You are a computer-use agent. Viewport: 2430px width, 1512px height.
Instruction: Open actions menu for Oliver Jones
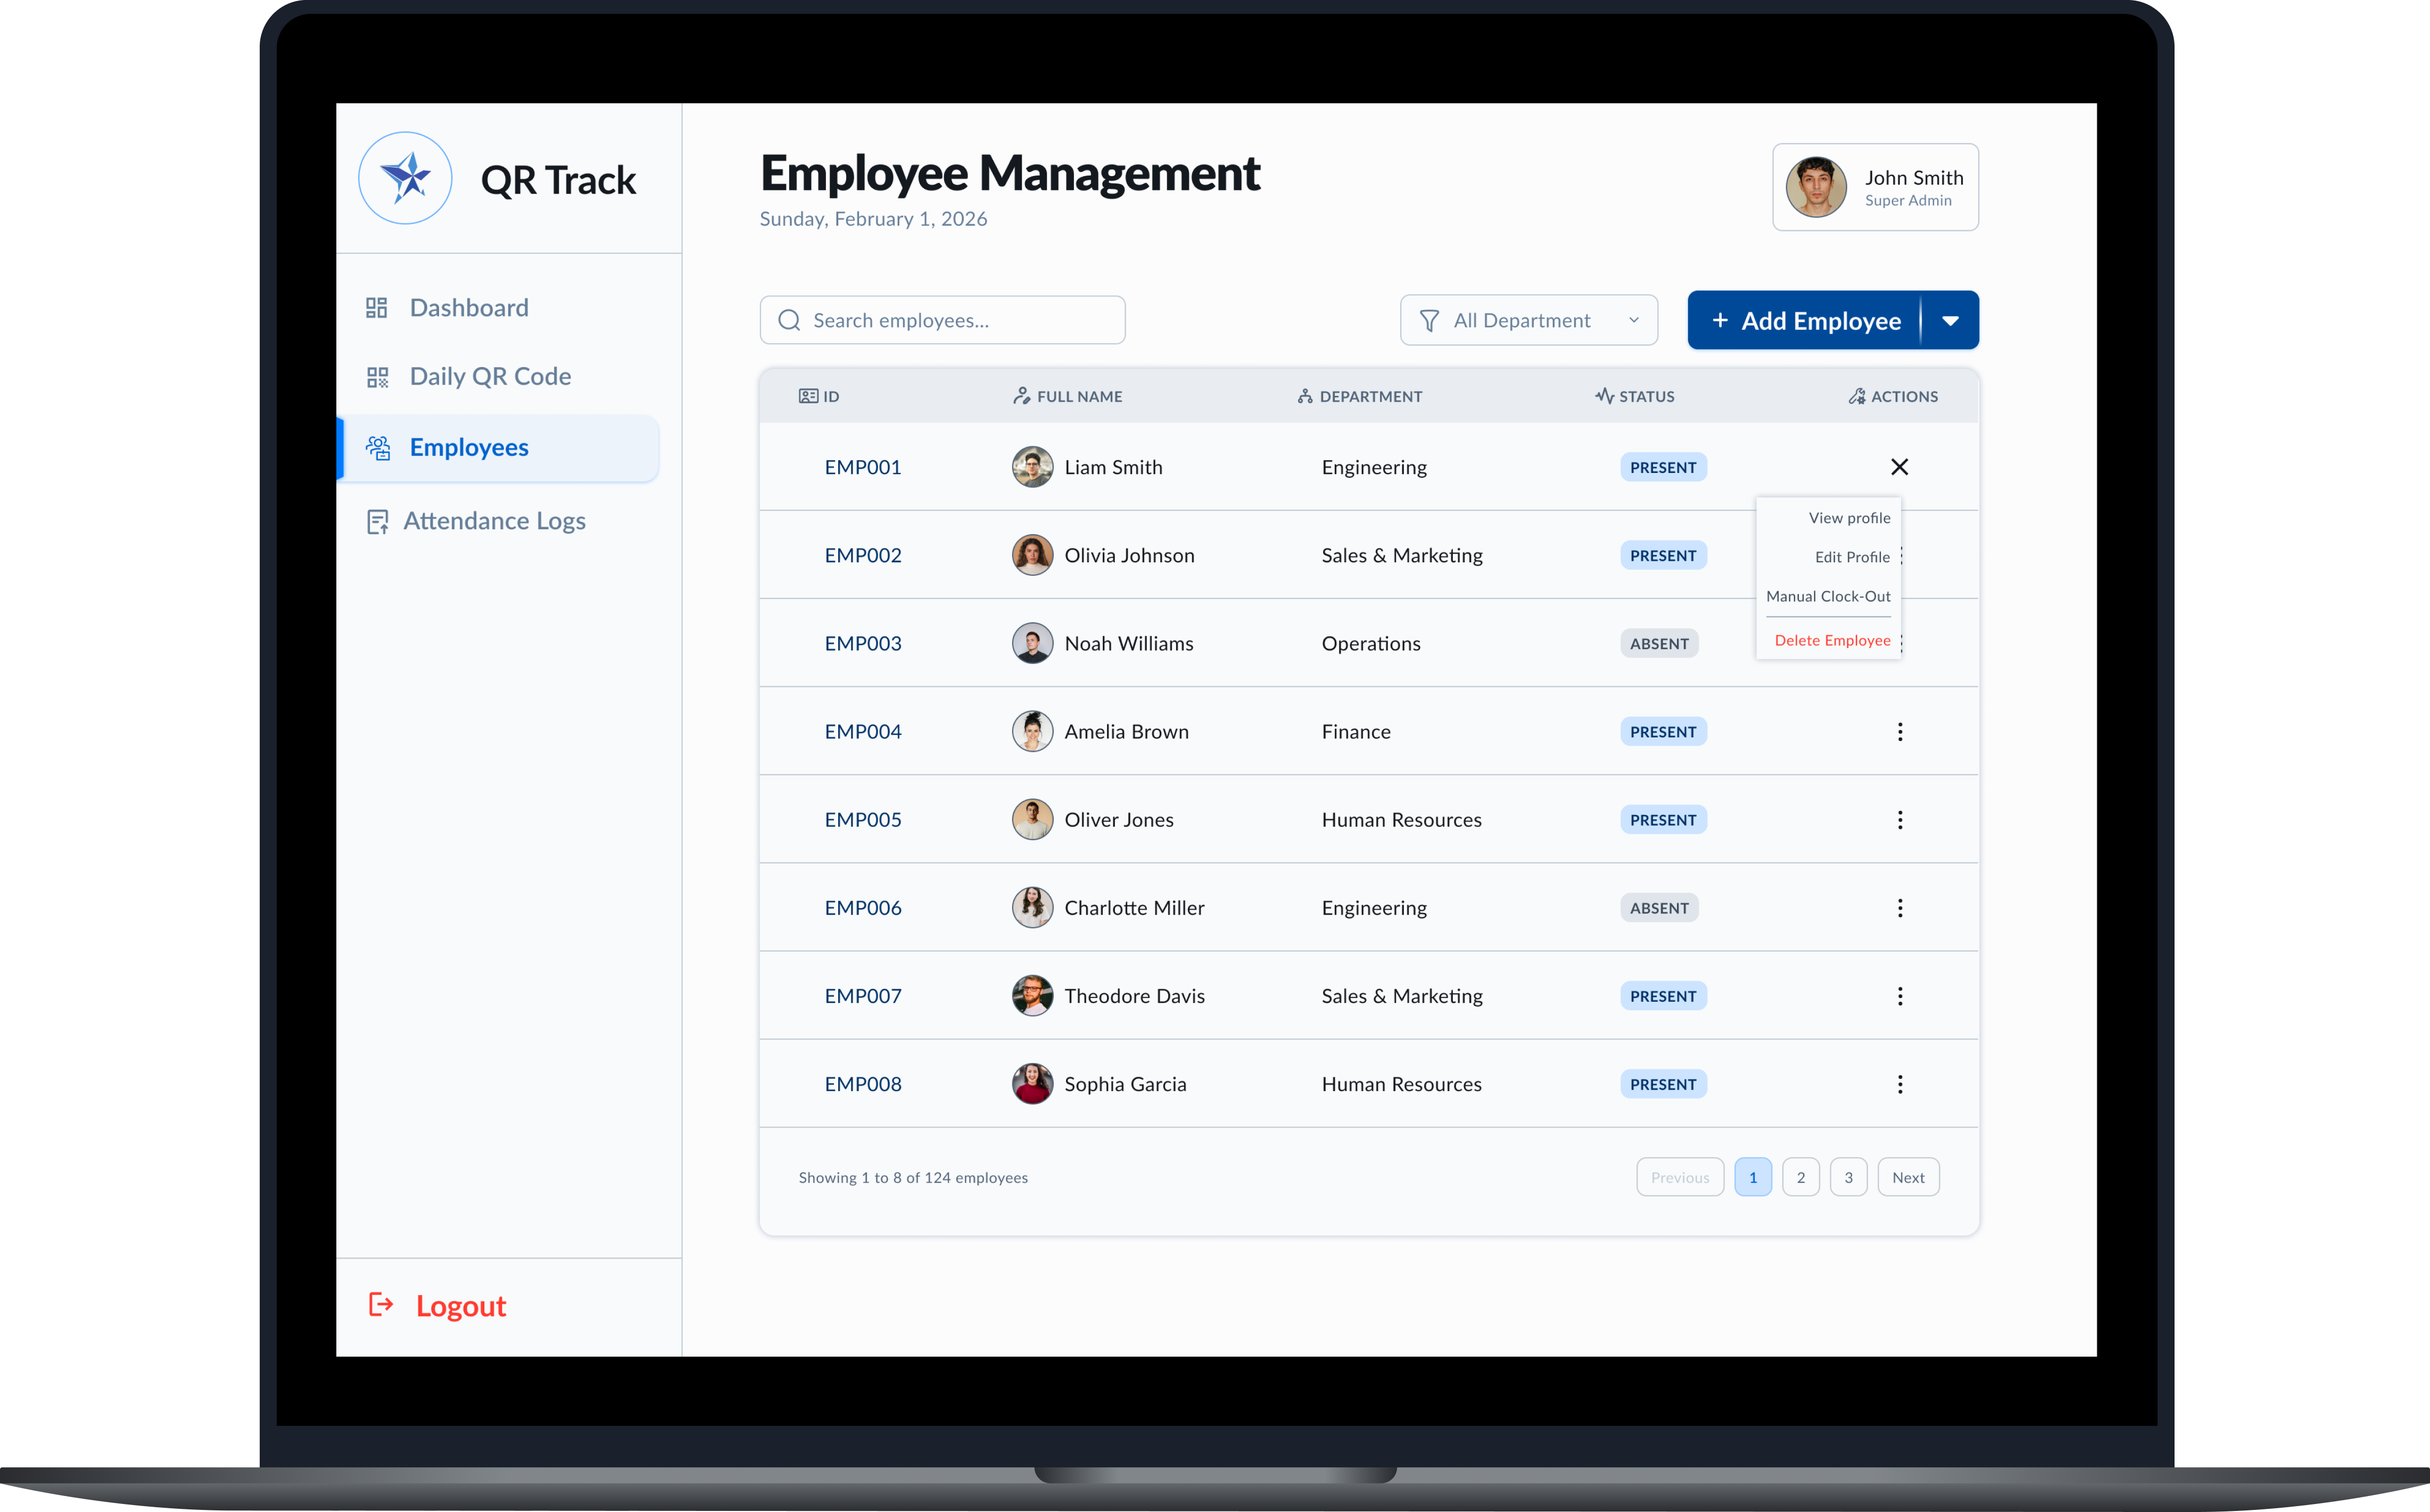click(x=1900, y=820)
